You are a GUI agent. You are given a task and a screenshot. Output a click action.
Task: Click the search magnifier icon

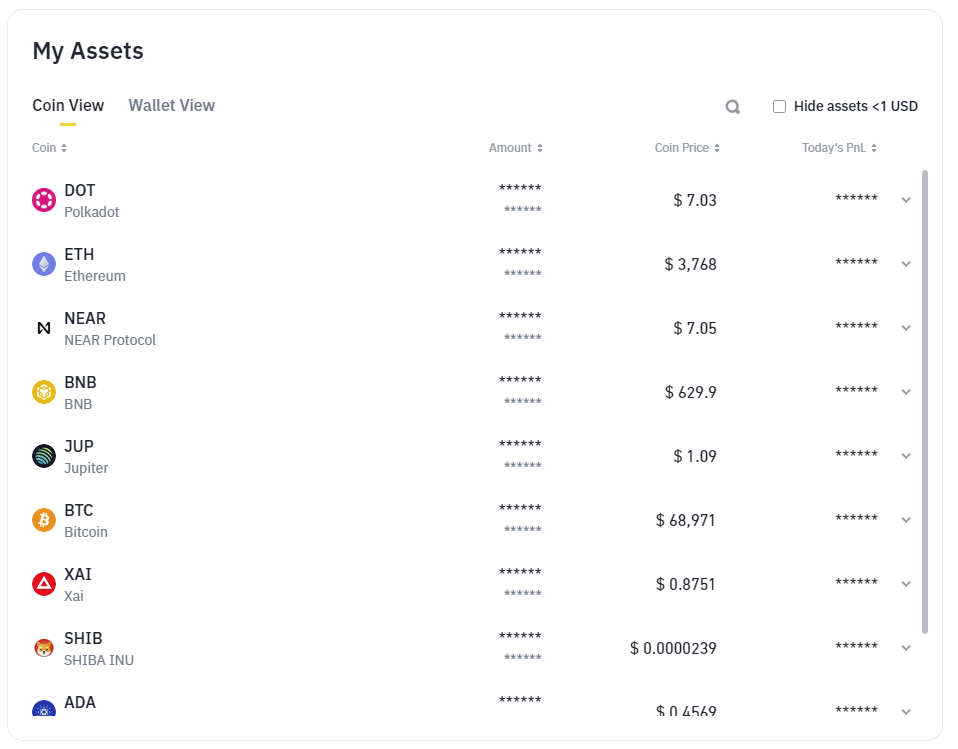tap(733, 107)
